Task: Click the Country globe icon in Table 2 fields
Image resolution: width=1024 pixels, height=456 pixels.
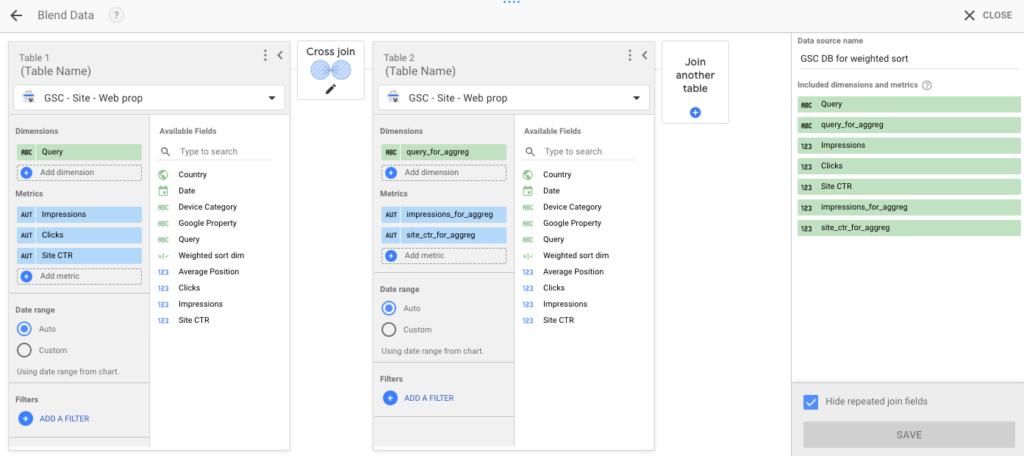Action: click(528, 174)
